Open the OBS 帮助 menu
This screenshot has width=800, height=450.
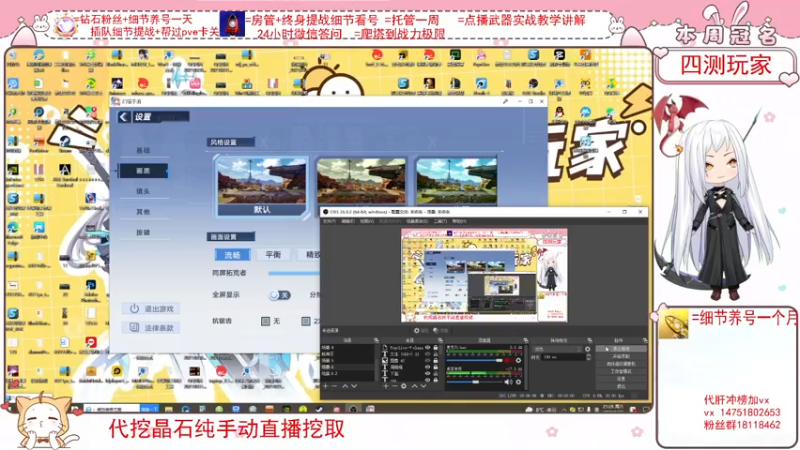tap(459, 221)
